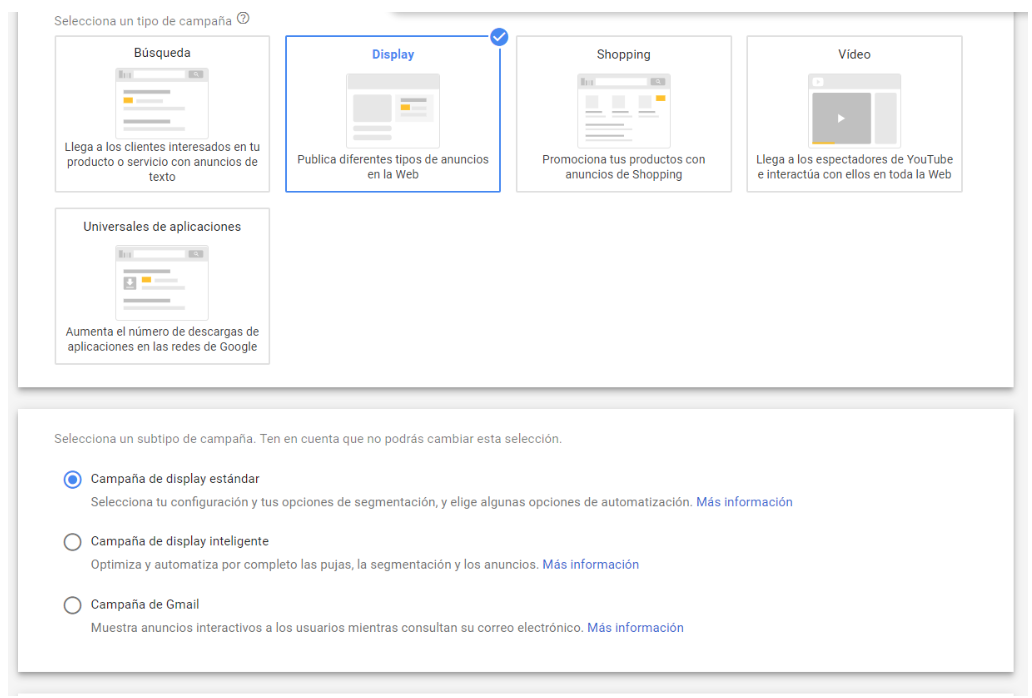Click the Búsqueda campaign preview image
The image size is (1032, 698).
[x=161, y=100]
